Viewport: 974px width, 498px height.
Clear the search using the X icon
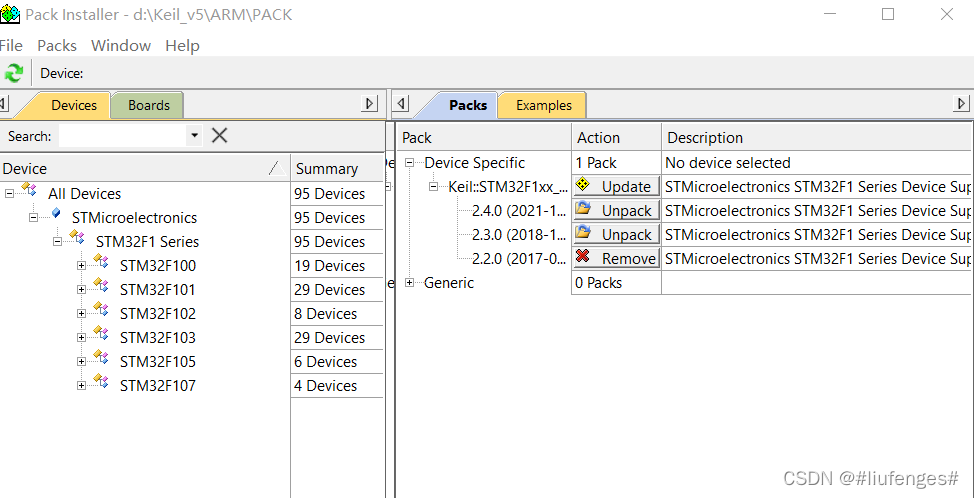click(x=219, y=135)
